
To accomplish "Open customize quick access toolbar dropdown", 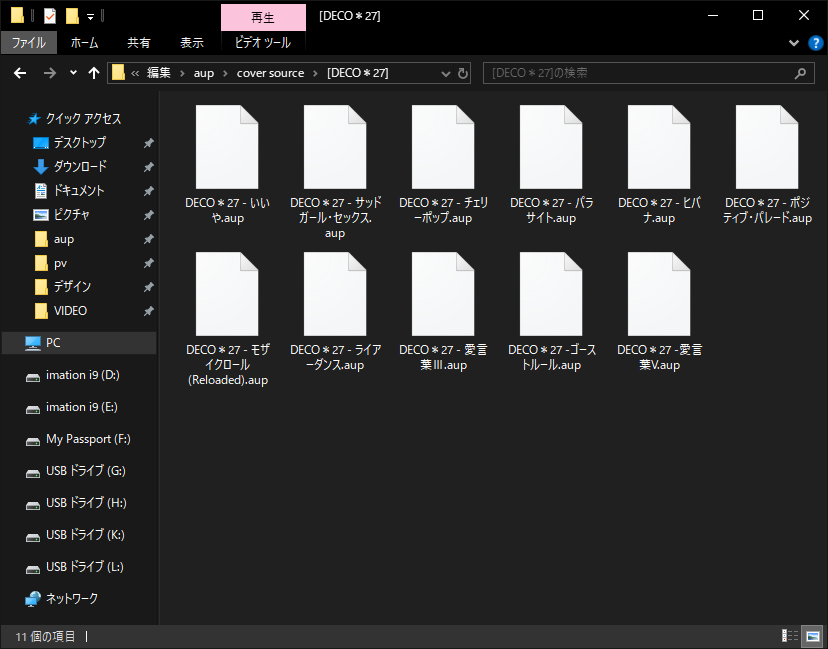I will pyautogui.click(x=90, y=17).
